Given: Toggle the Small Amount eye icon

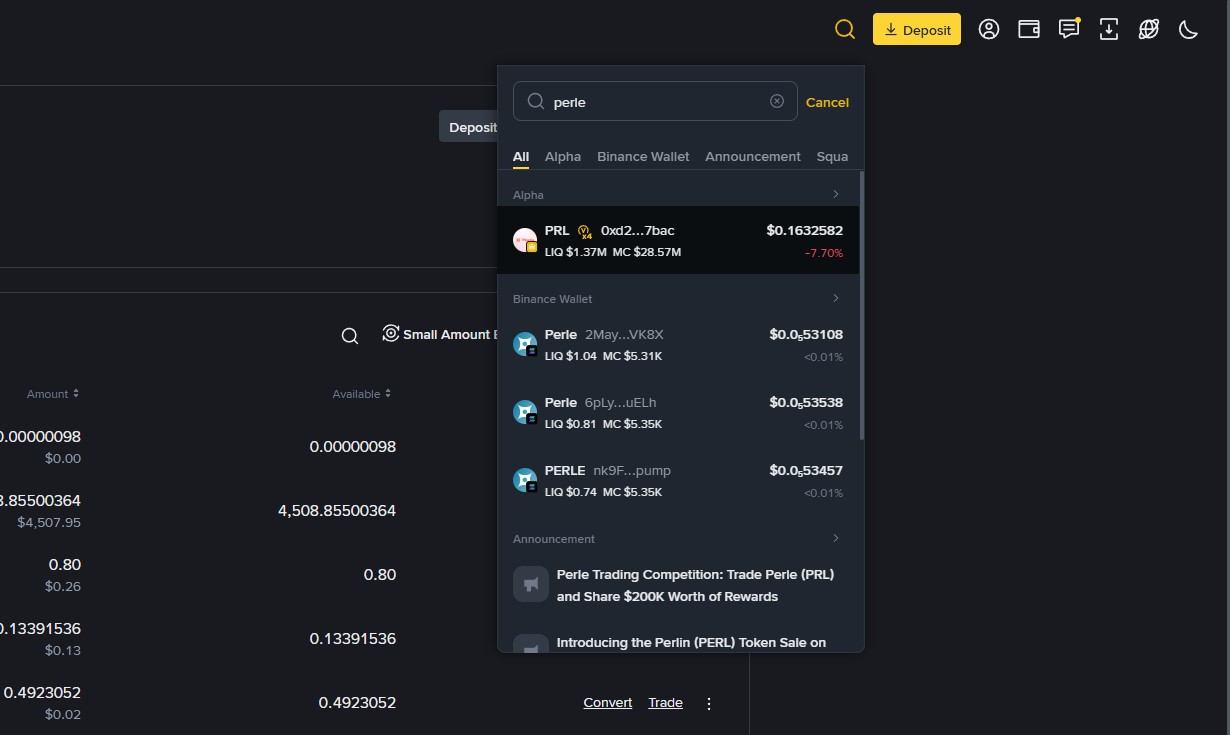Looking at the screenshot, I should tap(391, 333).
